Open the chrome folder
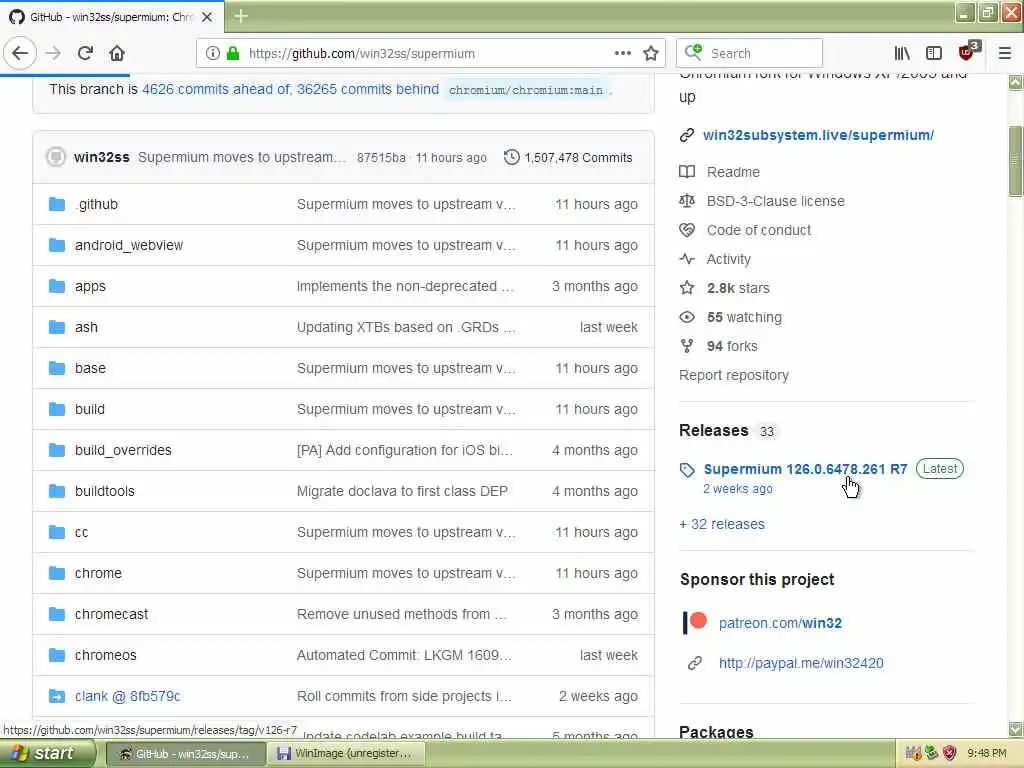1024x768 pixels. click(98, 573)
